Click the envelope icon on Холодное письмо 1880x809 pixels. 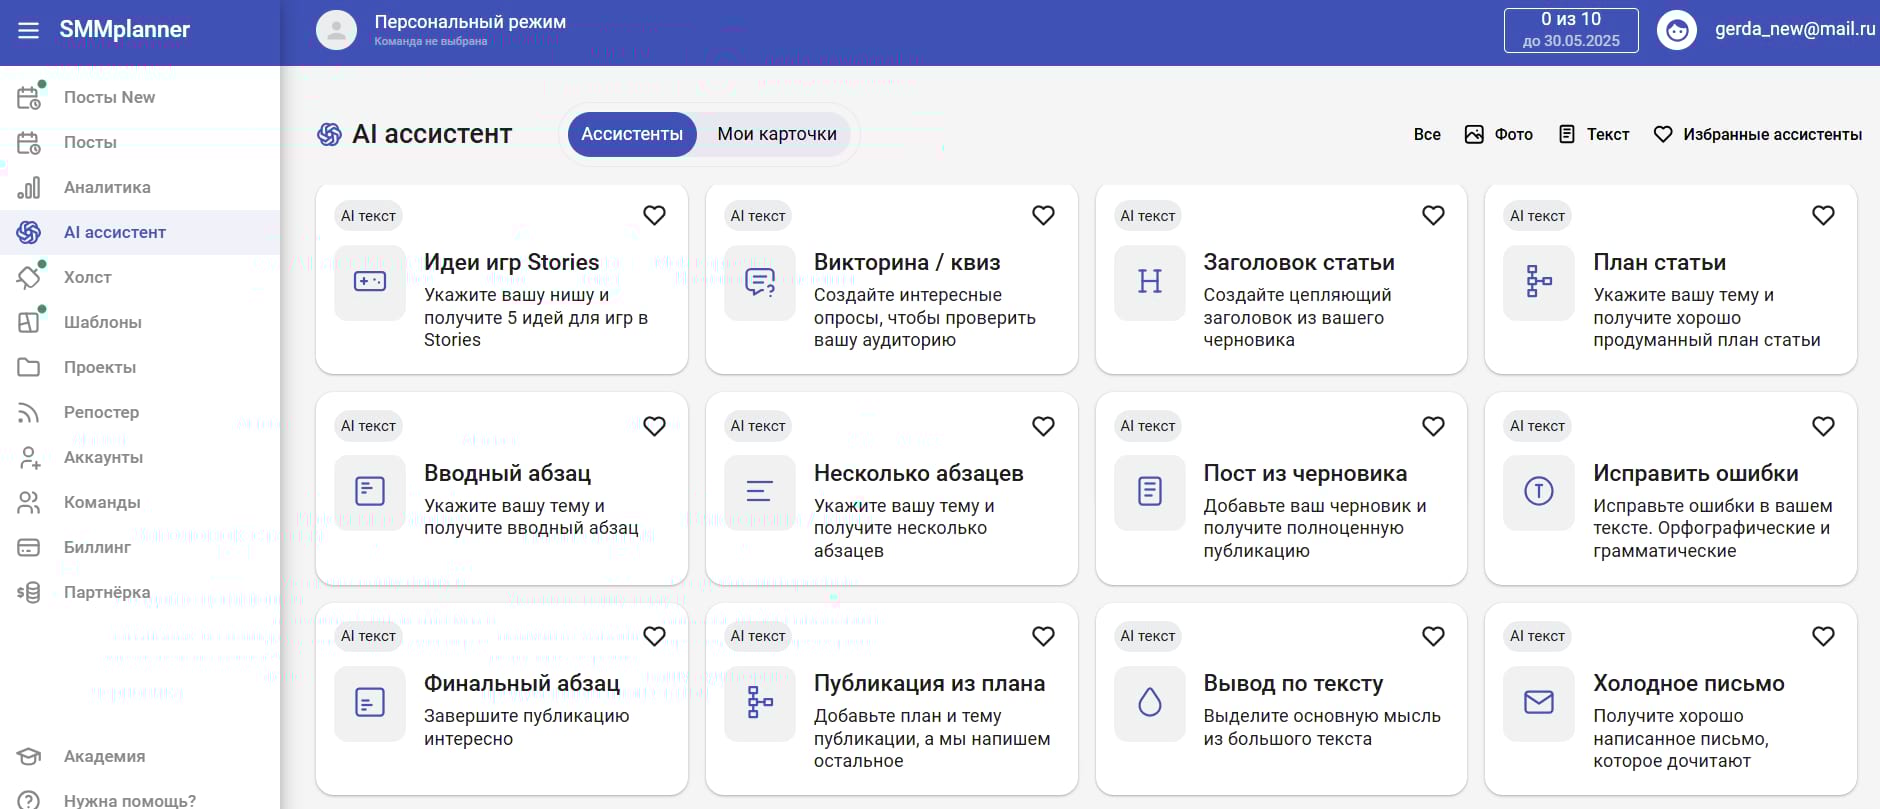1539,703
